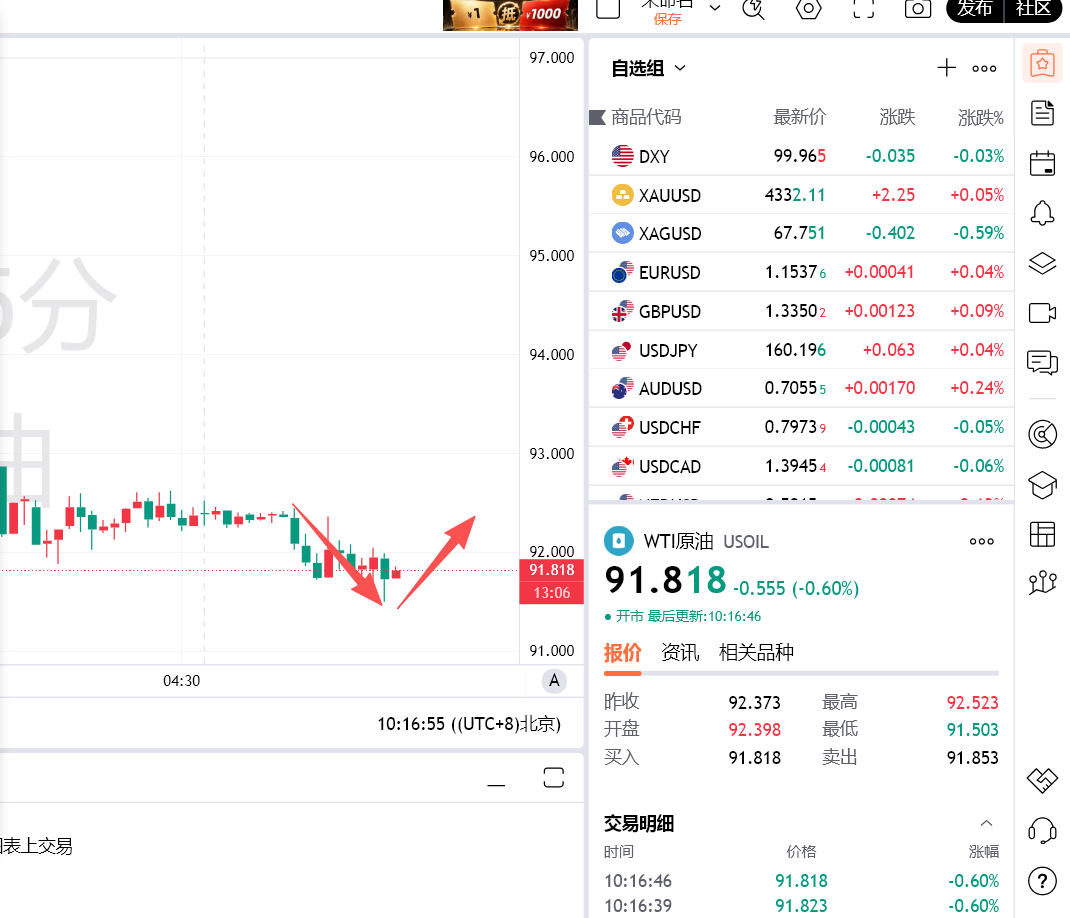
Task: Add symbol to watchlist with plus icon
Action: pyautogui.click(x=946, y=68)
